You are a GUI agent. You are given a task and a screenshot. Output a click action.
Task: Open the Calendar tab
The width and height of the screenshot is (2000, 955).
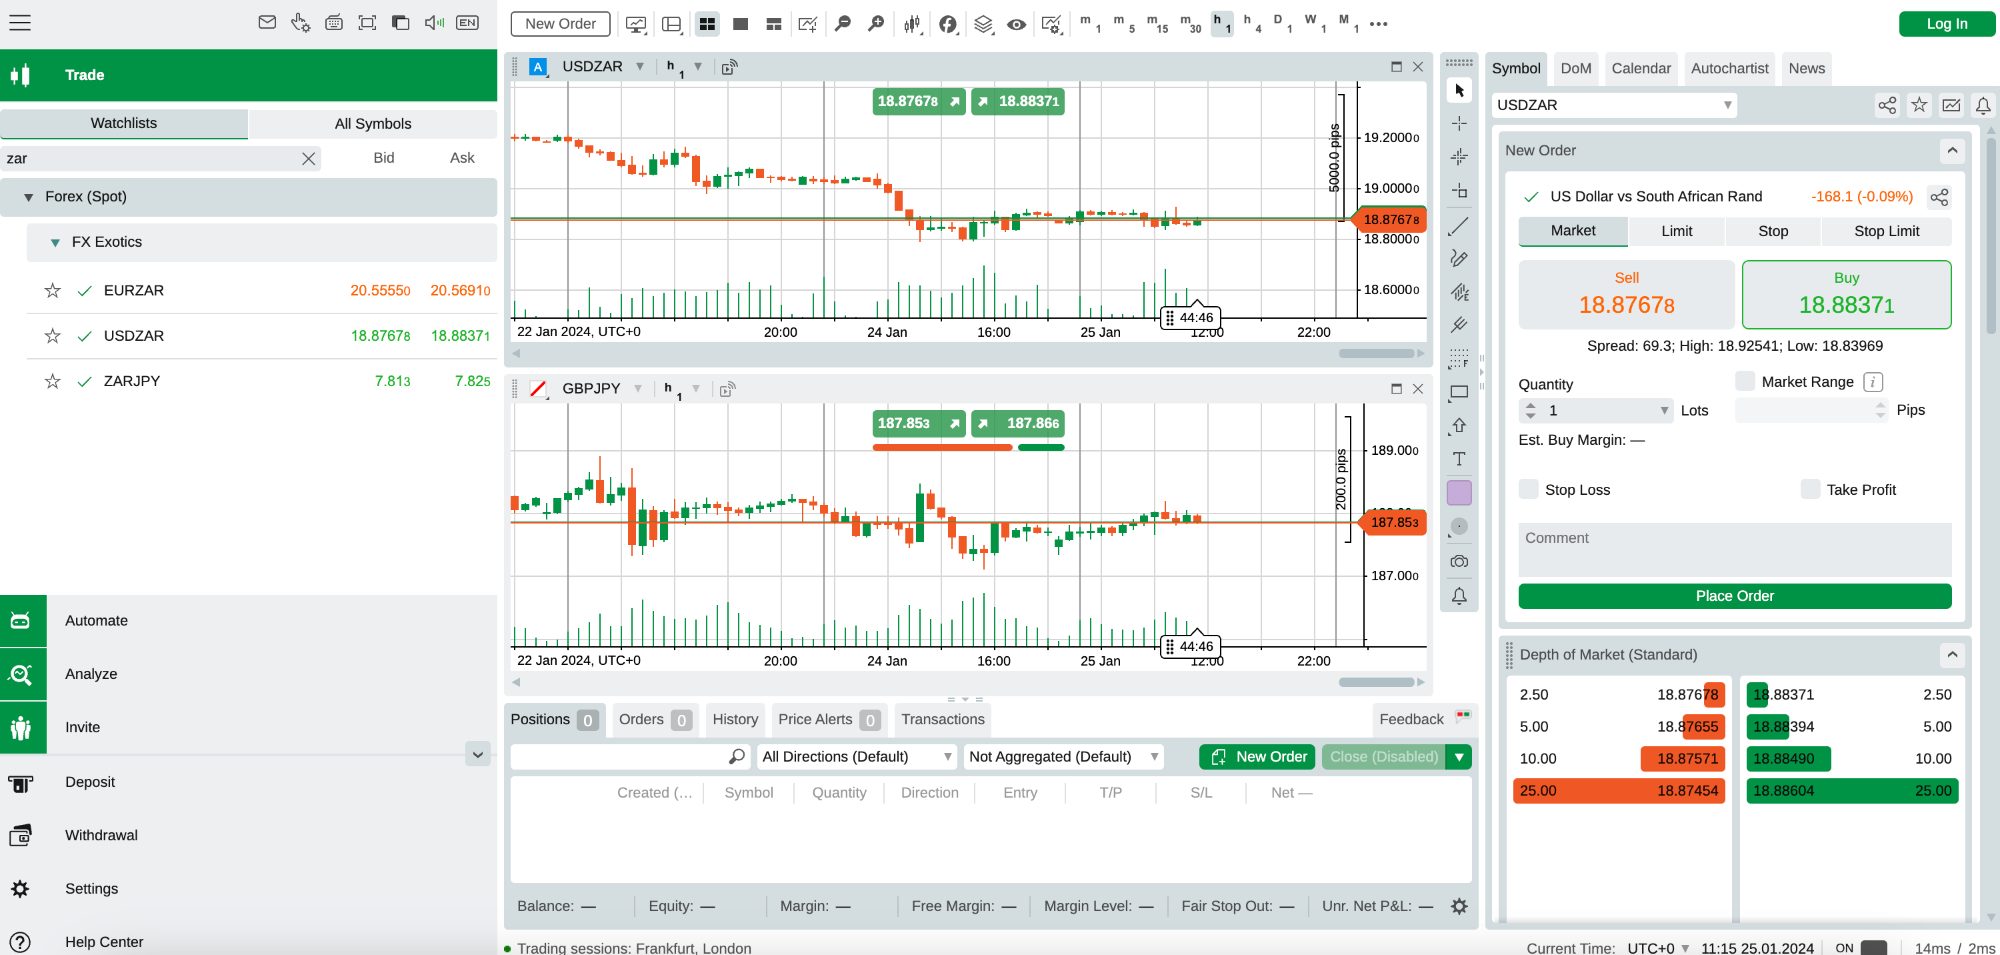coord(1641,69)
